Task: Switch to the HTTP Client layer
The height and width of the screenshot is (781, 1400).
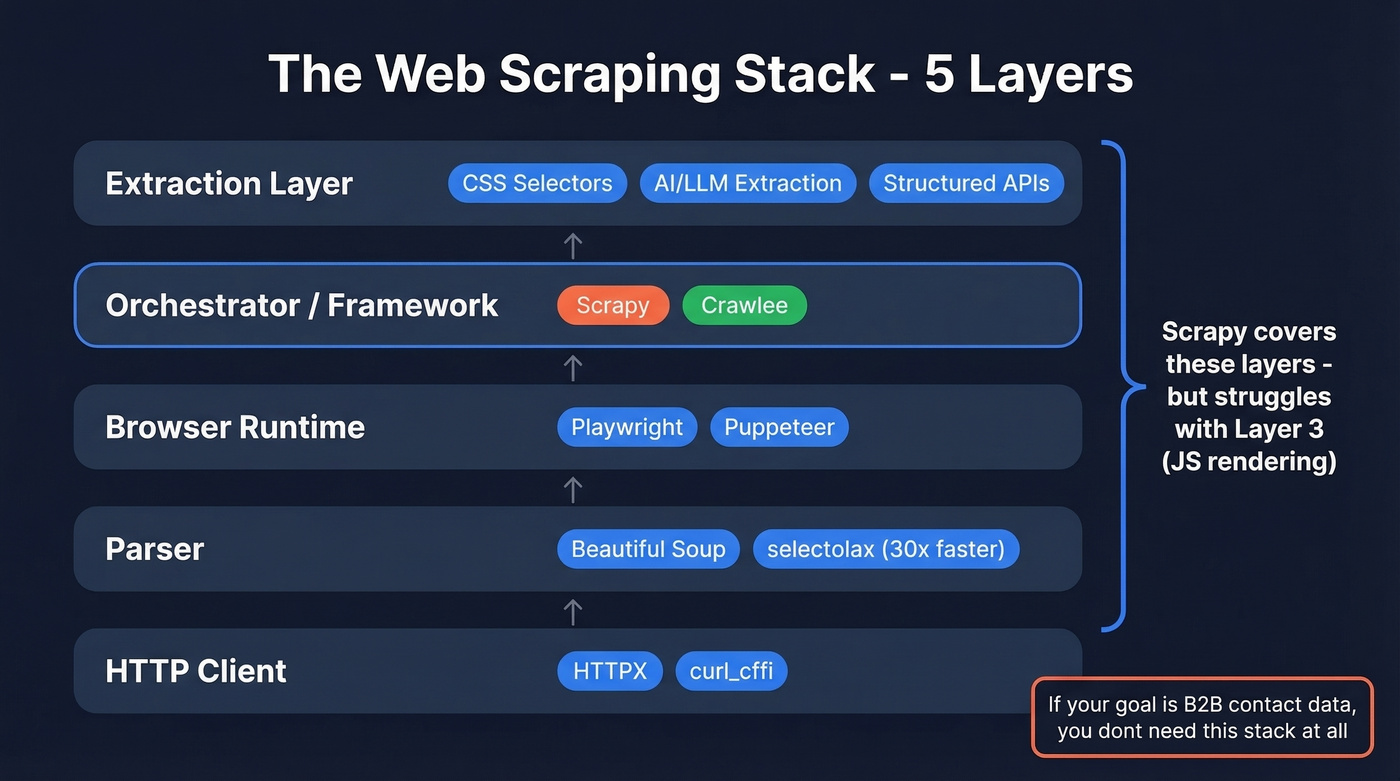Action: pos(195,671)
